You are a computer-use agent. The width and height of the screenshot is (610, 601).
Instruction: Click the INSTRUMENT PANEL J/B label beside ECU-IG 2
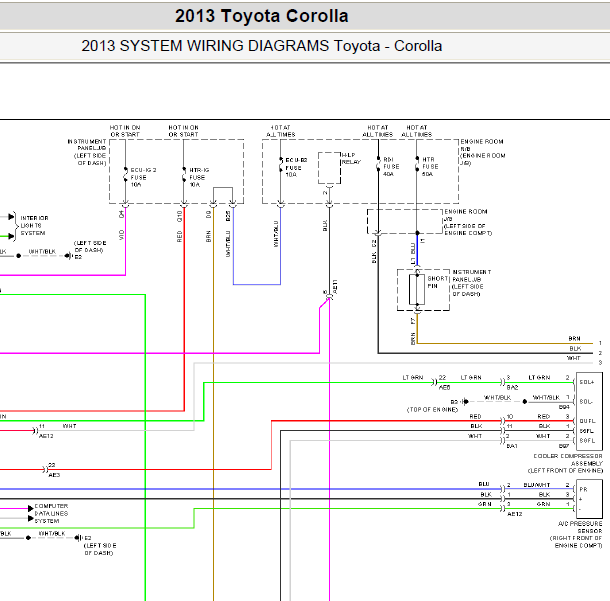87,152
